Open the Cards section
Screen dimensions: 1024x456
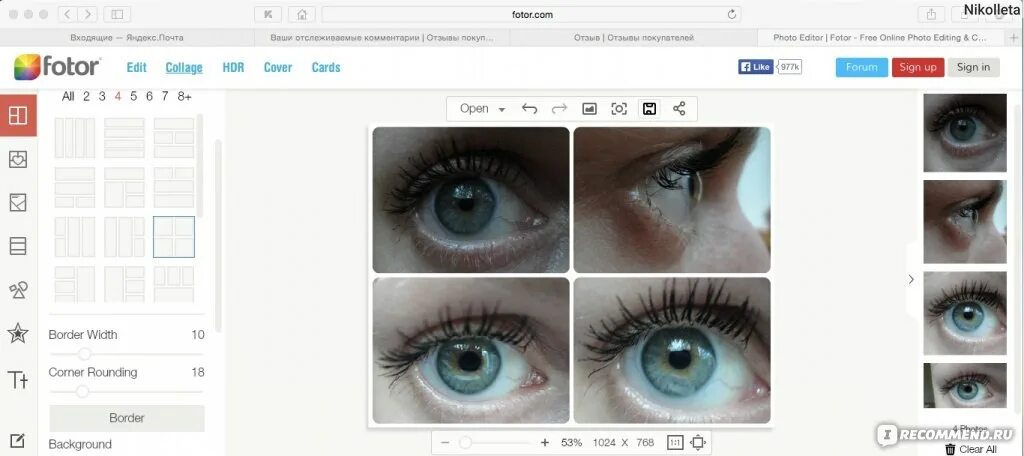pos(326,67)
